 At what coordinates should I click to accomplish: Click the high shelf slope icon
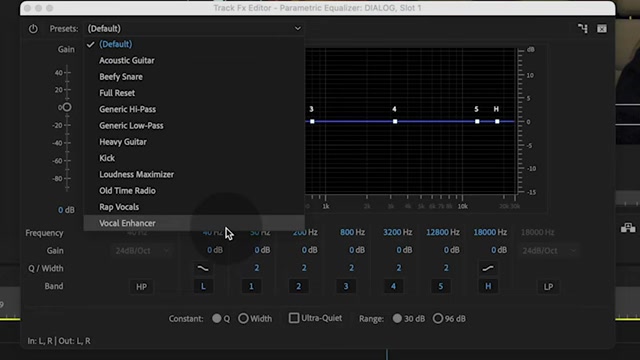pos(488,269)
